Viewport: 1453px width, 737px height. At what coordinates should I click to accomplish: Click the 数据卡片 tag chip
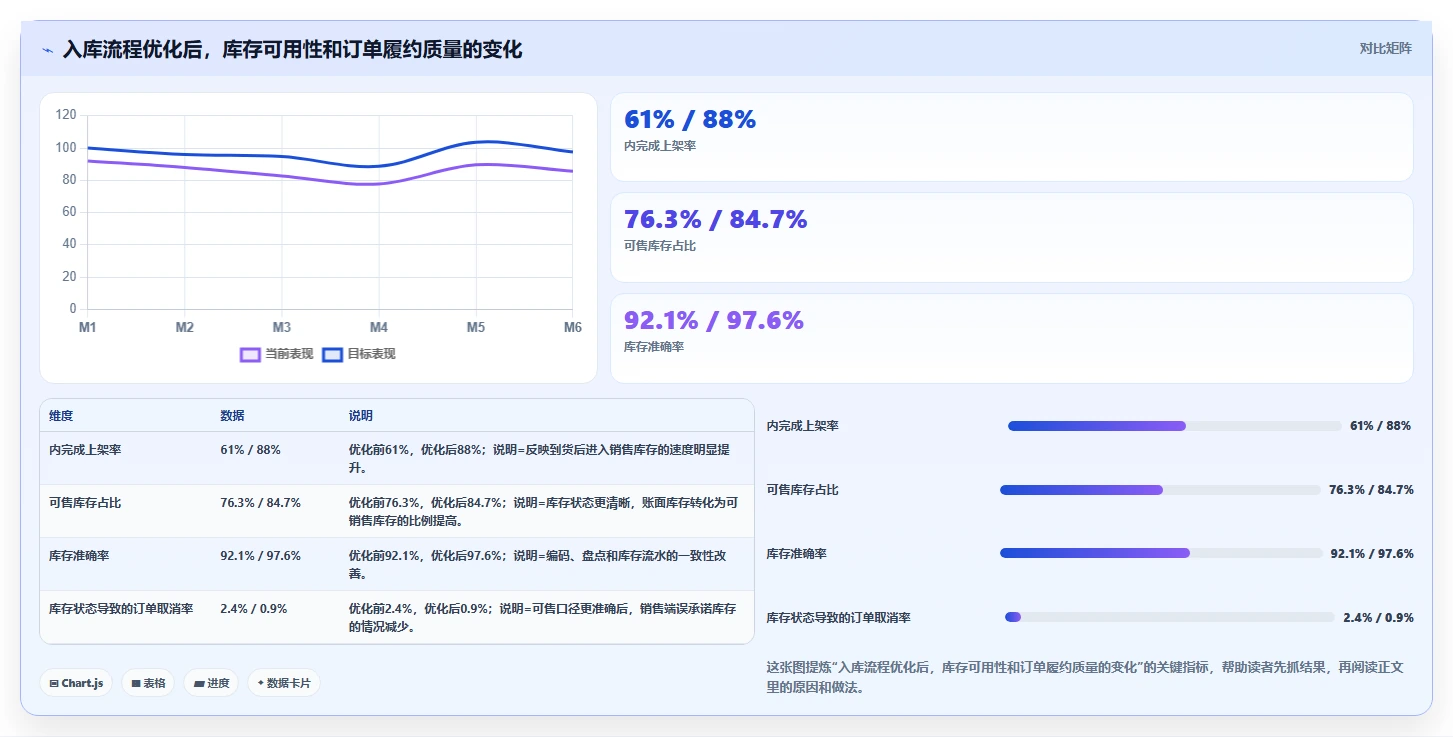pyautogui.click(x=284, y=683)
